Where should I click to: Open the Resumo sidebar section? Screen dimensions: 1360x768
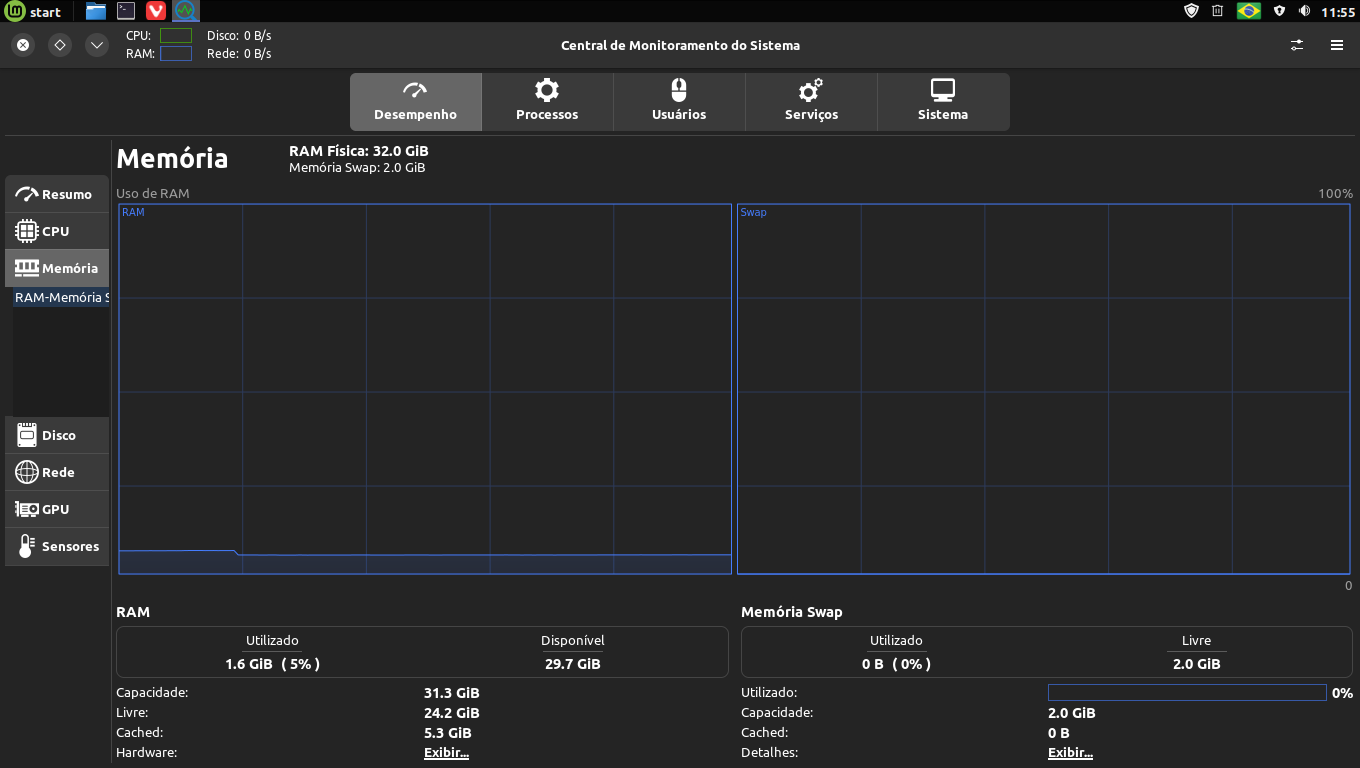(x=57, y=194)
